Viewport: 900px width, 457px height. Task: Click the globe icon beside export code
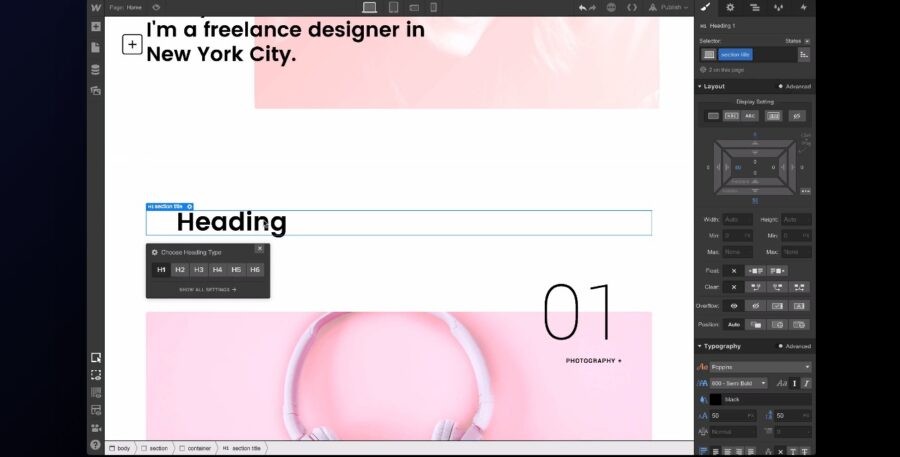coord(611,7)
